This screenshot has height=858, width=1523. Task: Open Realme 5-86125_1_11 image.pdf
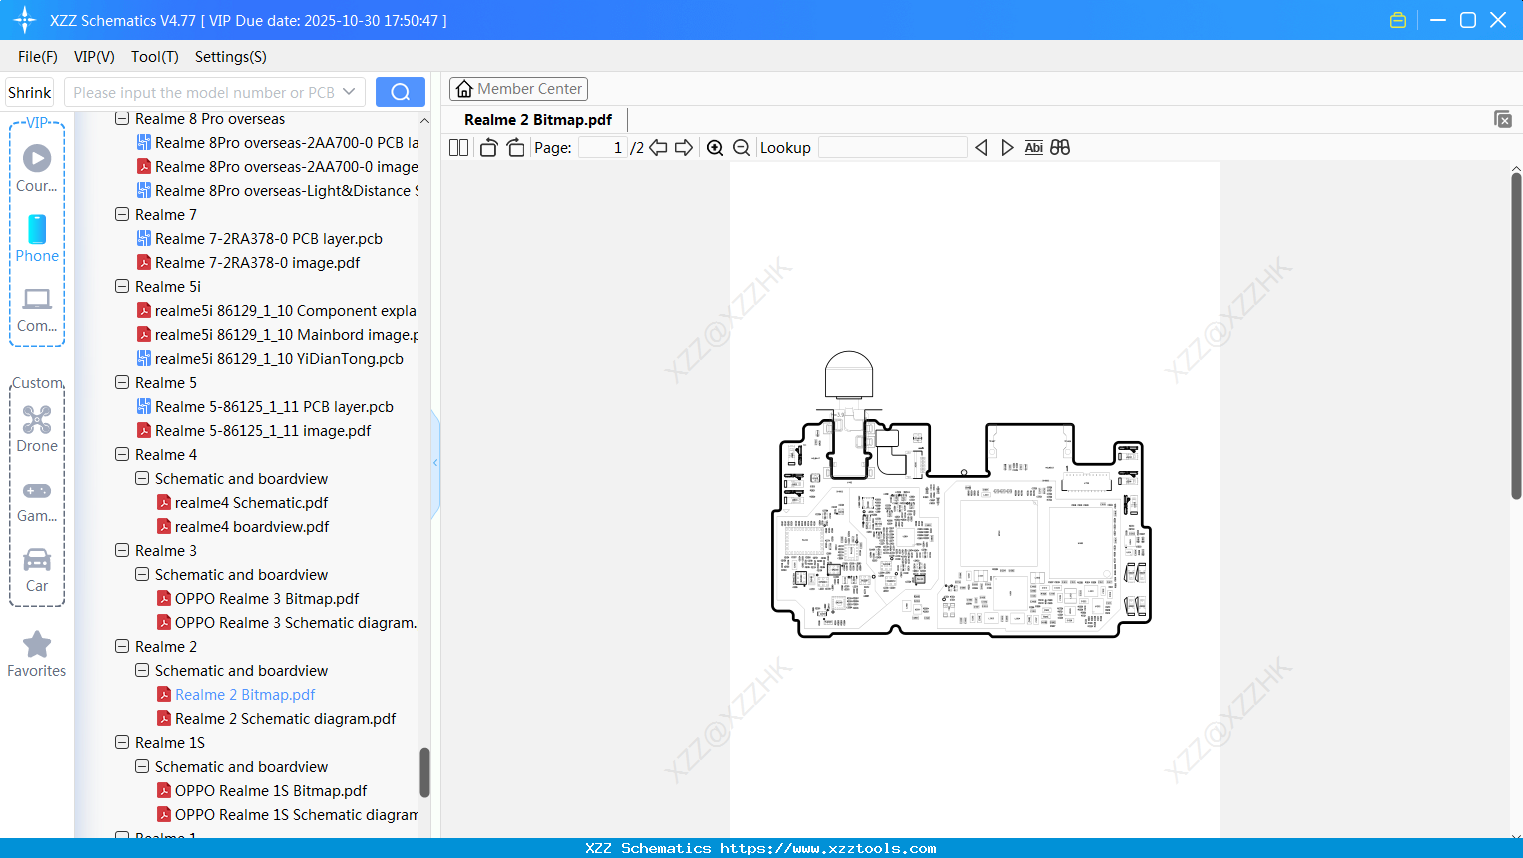coord(263,431)
